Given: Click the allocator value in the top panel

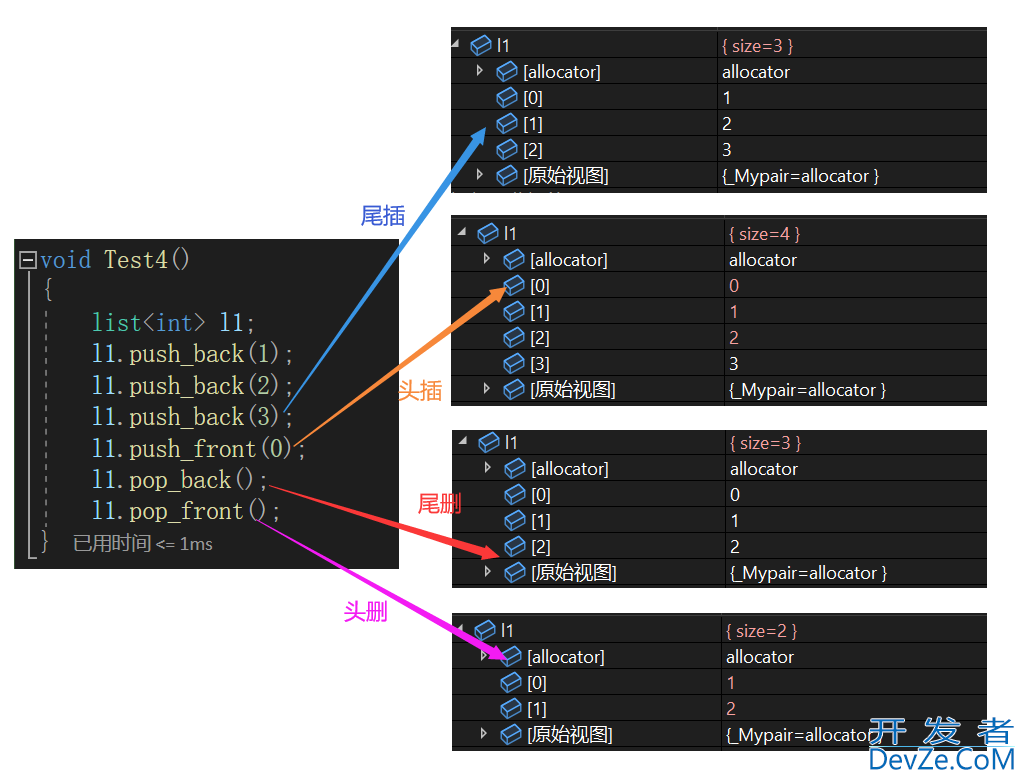Looking at the screenshot, I should coord(756,72).
